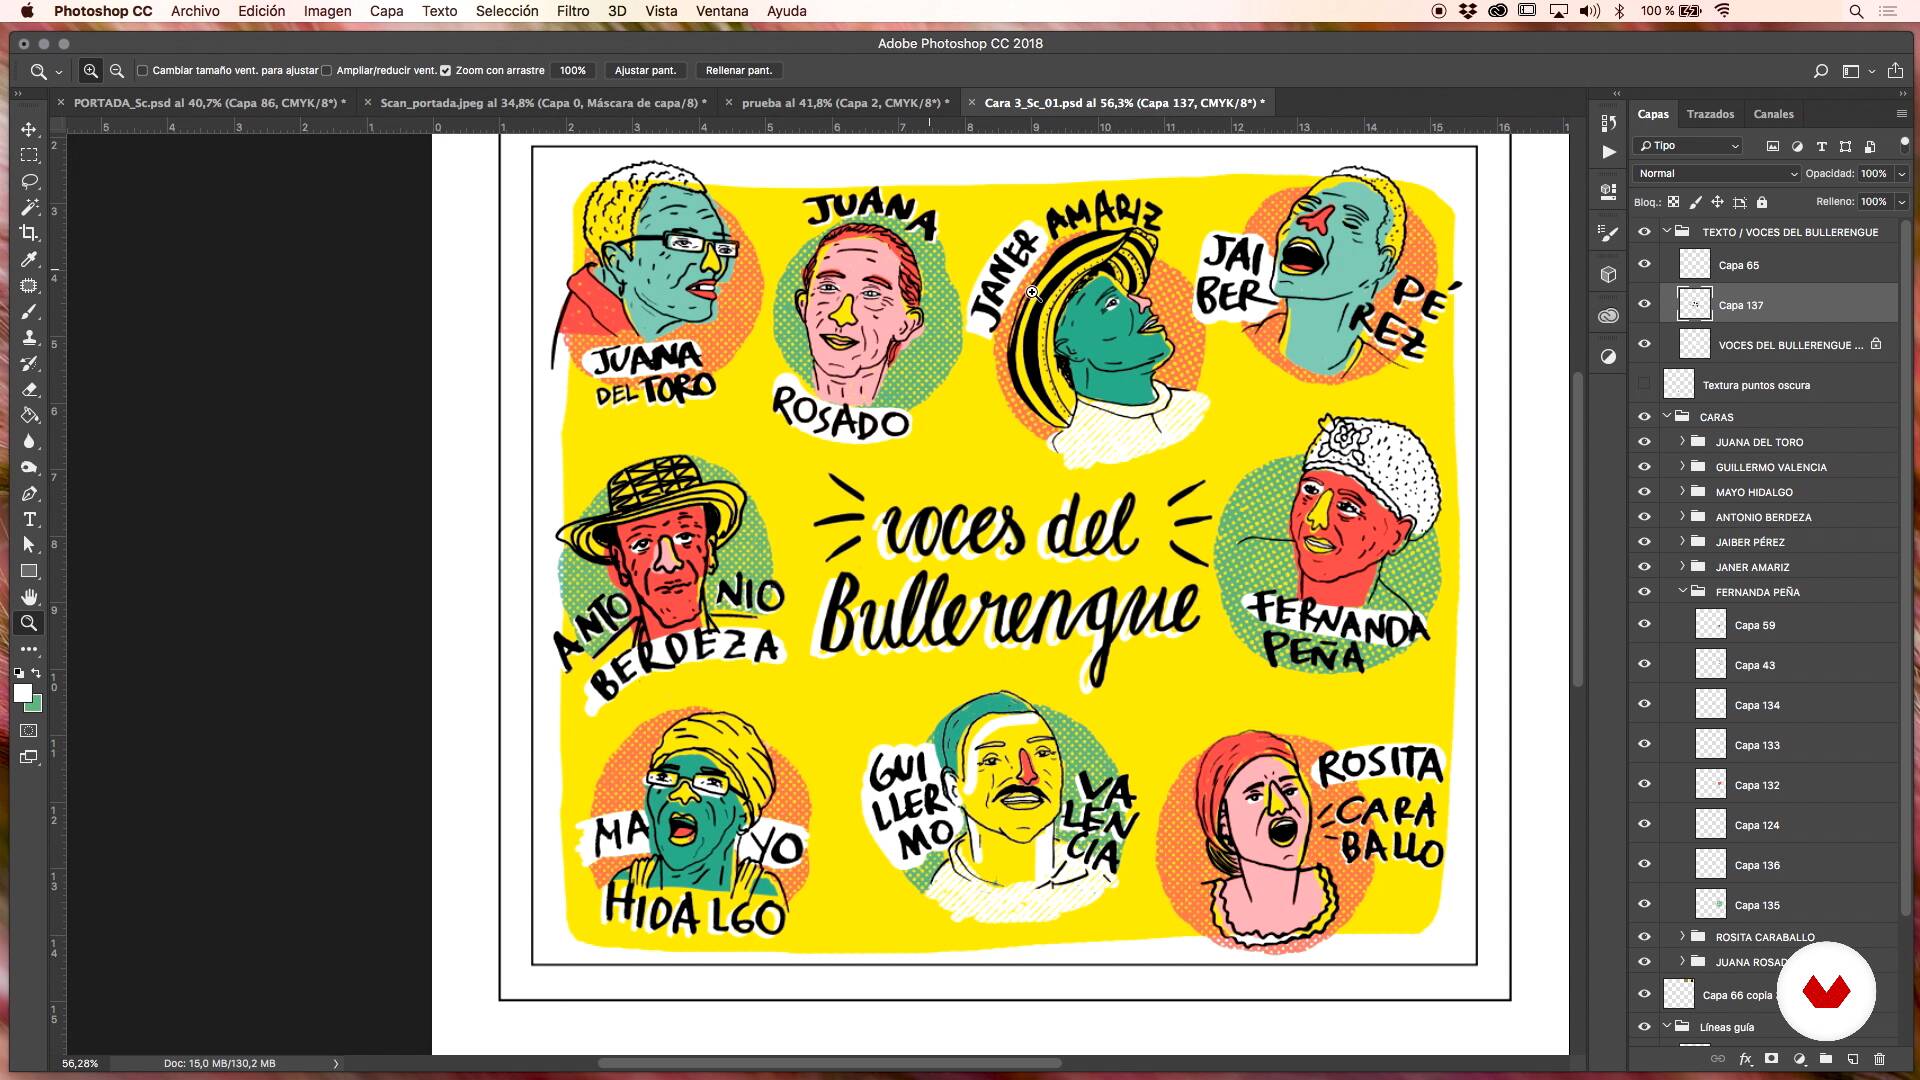Filter layers by type layer icon
This screenshot has height=1080, width=1920.
pyautogui.click(x=1821, y=146)
